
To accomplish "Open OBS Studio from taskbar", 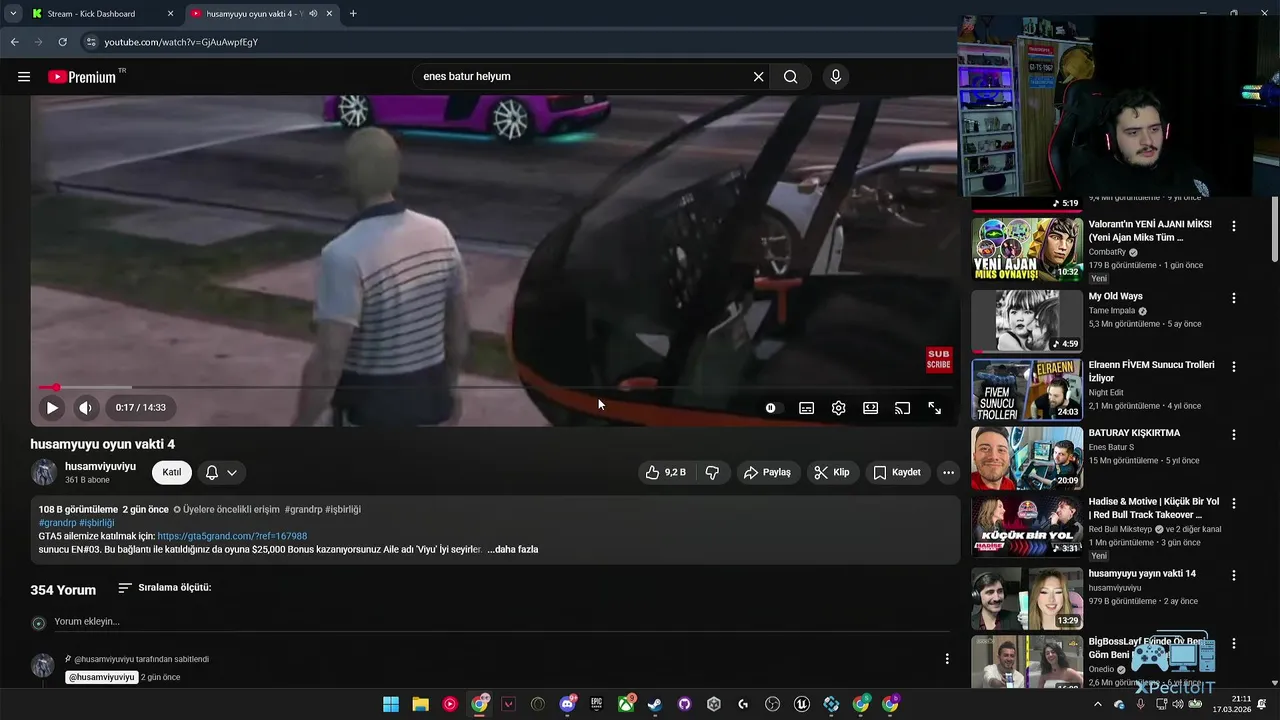I will coord(773,704).
